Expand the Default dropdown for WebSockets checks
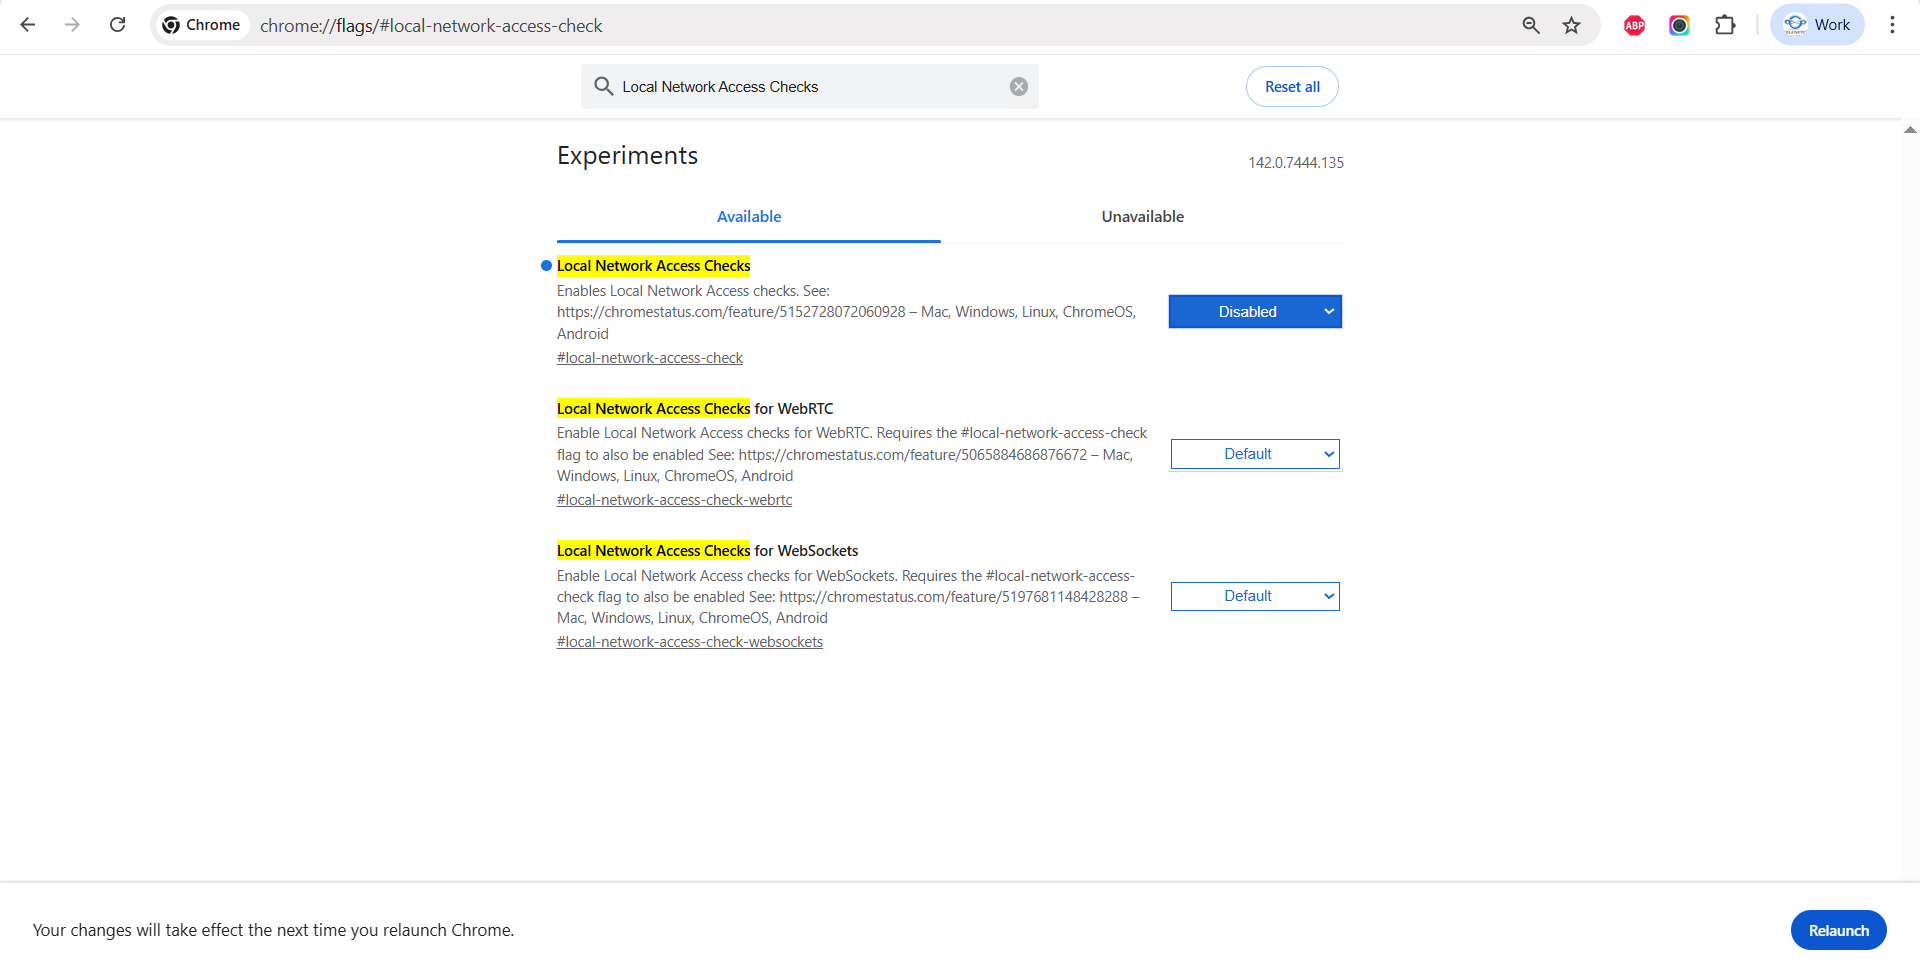1920x975 pixels. point(1255,597)
